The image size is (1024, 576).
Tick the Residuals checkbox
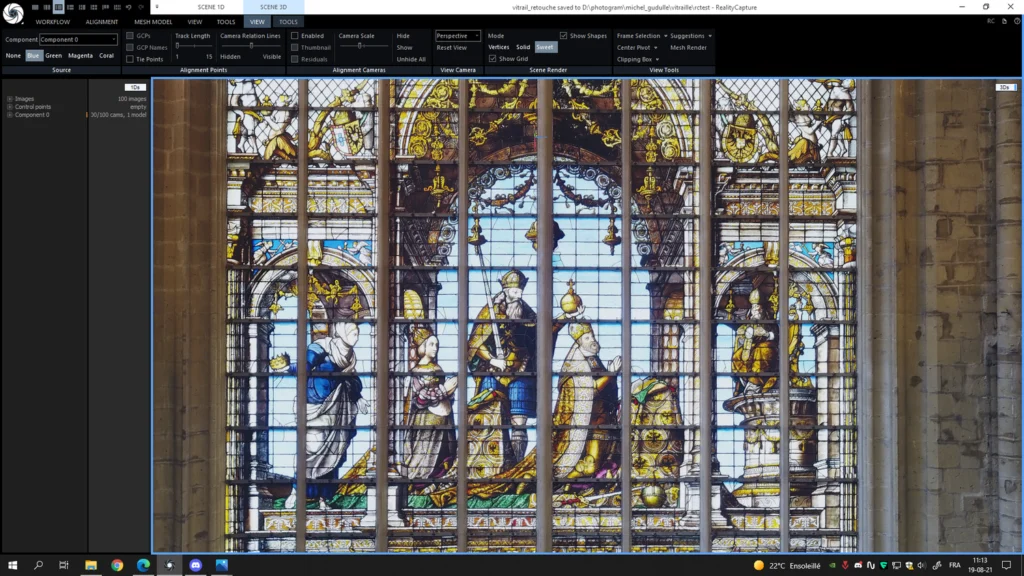(295, 59)
